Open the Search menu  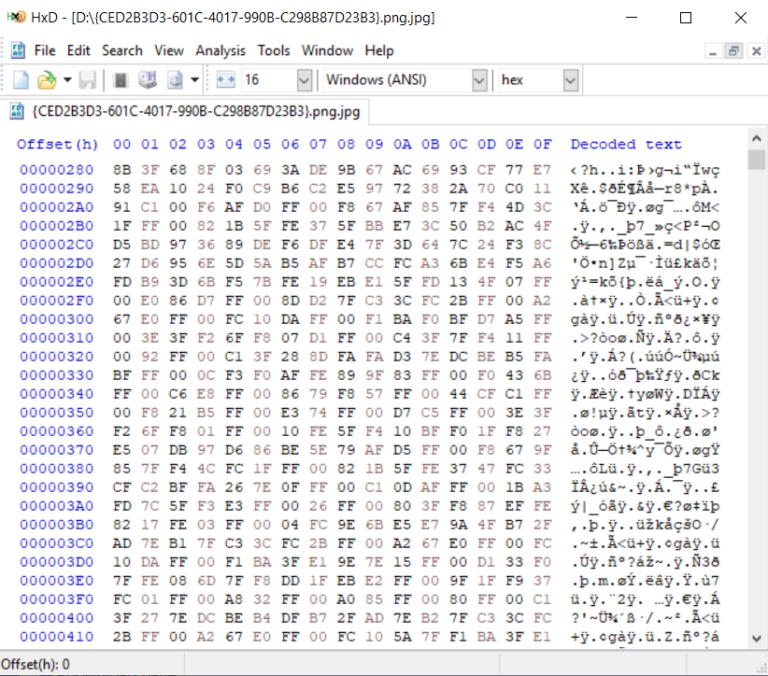click(122, 50)
